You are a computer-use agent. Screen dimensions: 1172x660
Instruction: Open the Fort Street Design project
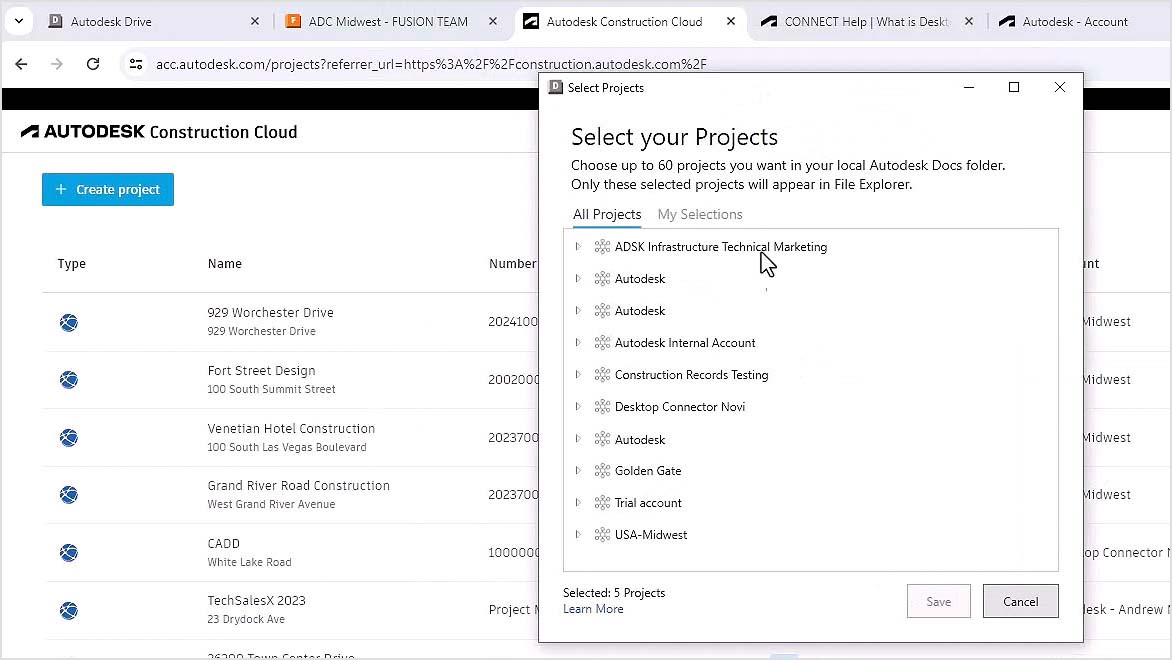(262, 371)
